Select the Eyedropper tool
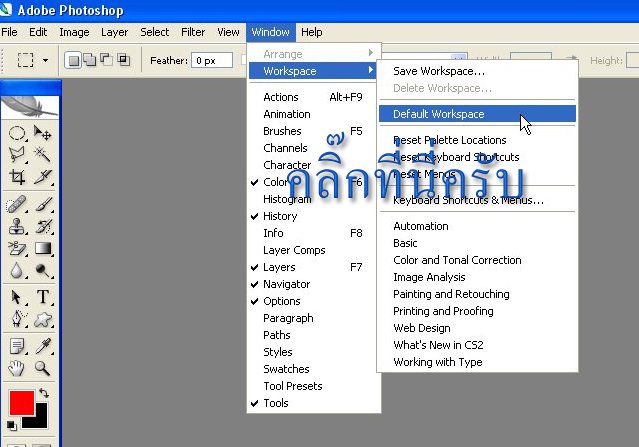639x447 pixels. click(x=42, y=346)
